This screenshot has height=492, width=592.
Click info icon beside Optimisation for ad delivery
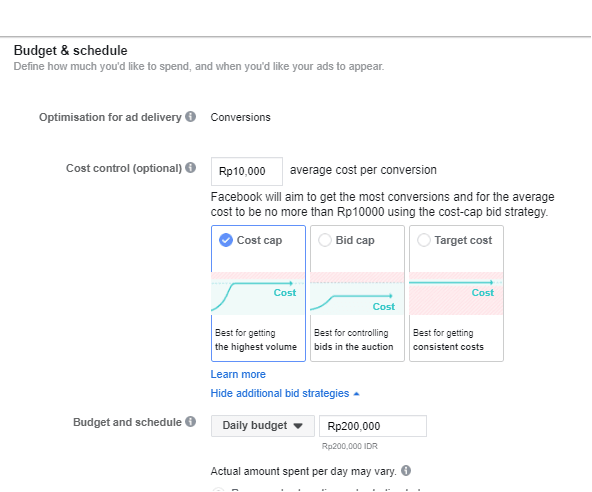(x=190, y=117)
